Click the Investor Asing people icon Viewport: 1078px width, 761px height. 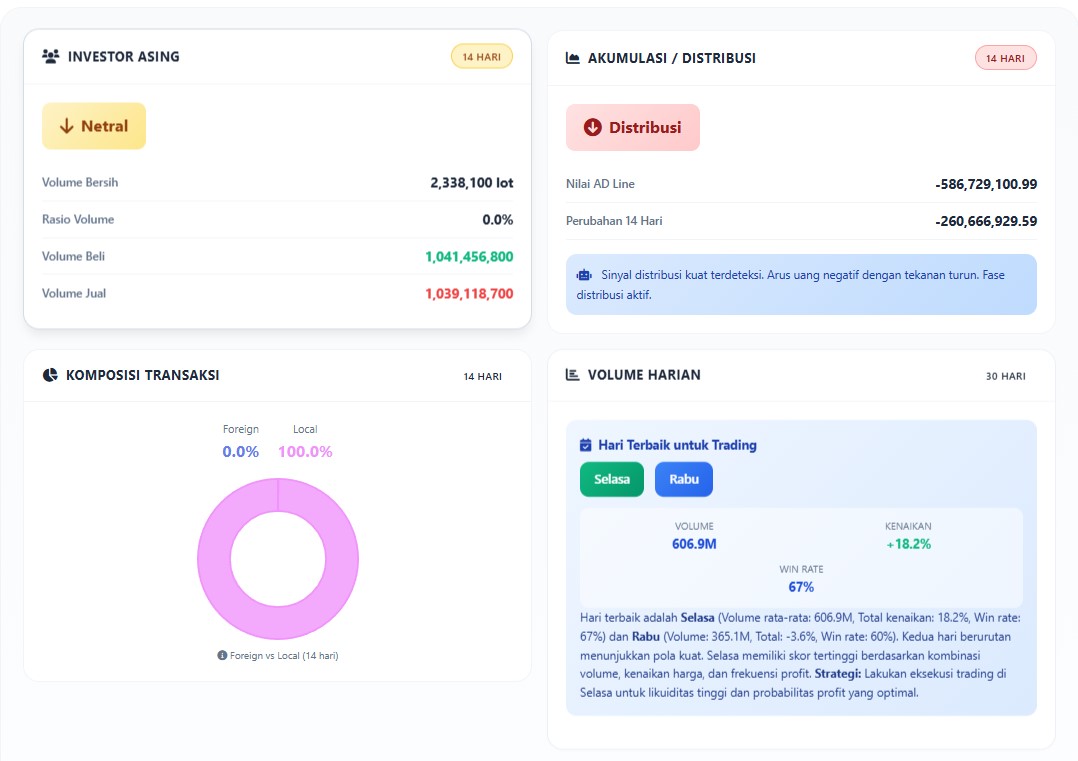coord(51,57)
